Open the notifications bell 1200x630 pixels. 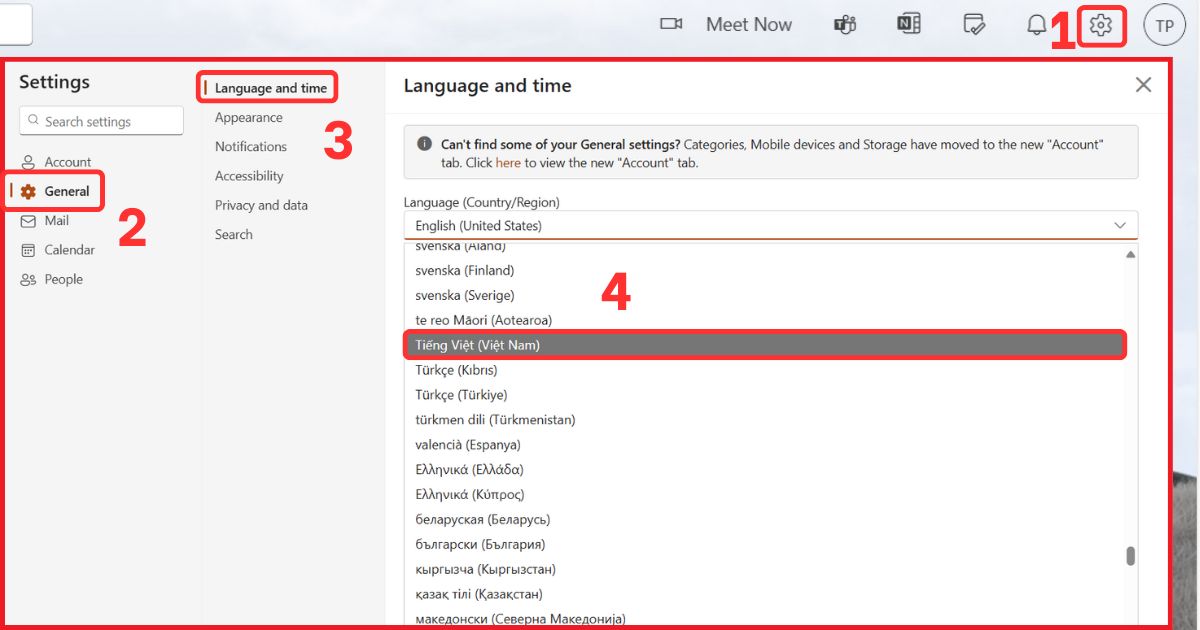pos(1037,24)
